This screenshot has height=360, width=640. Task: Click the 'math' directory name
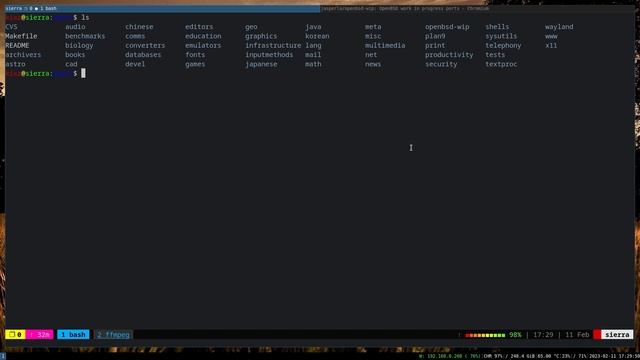coord(313,64)
